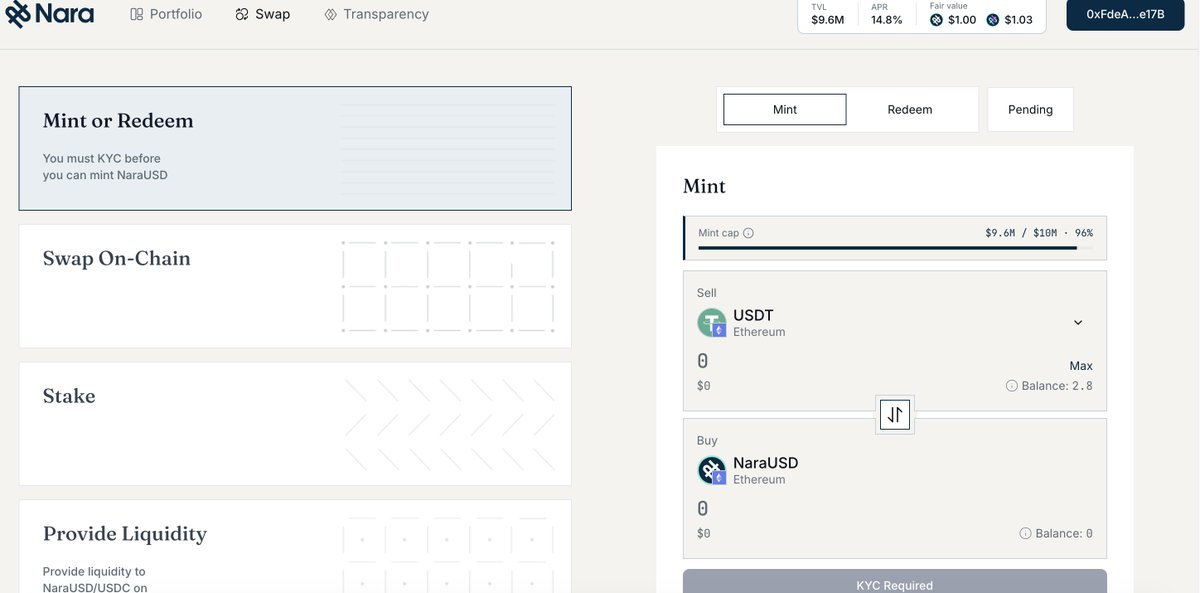
Task: Click the Transparency diamond icon
Action: coord(330,15)
